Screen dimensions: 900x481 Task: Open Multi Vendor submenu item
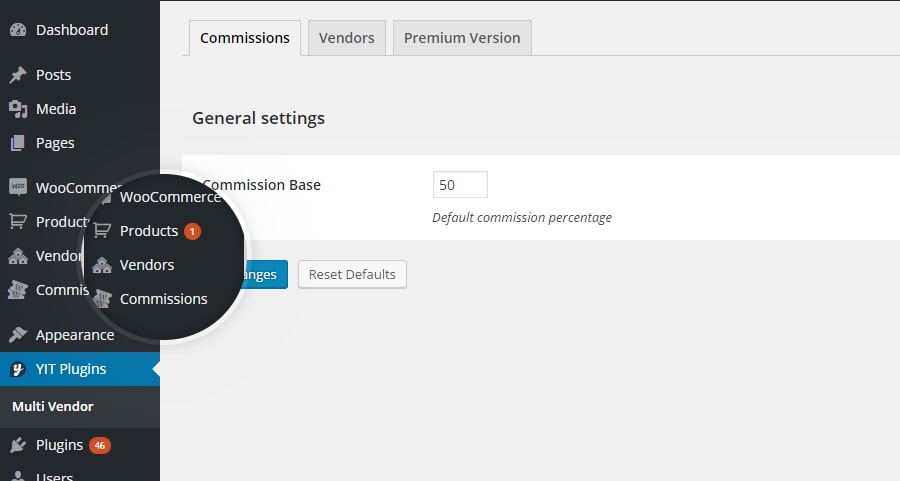click(53, 406)
